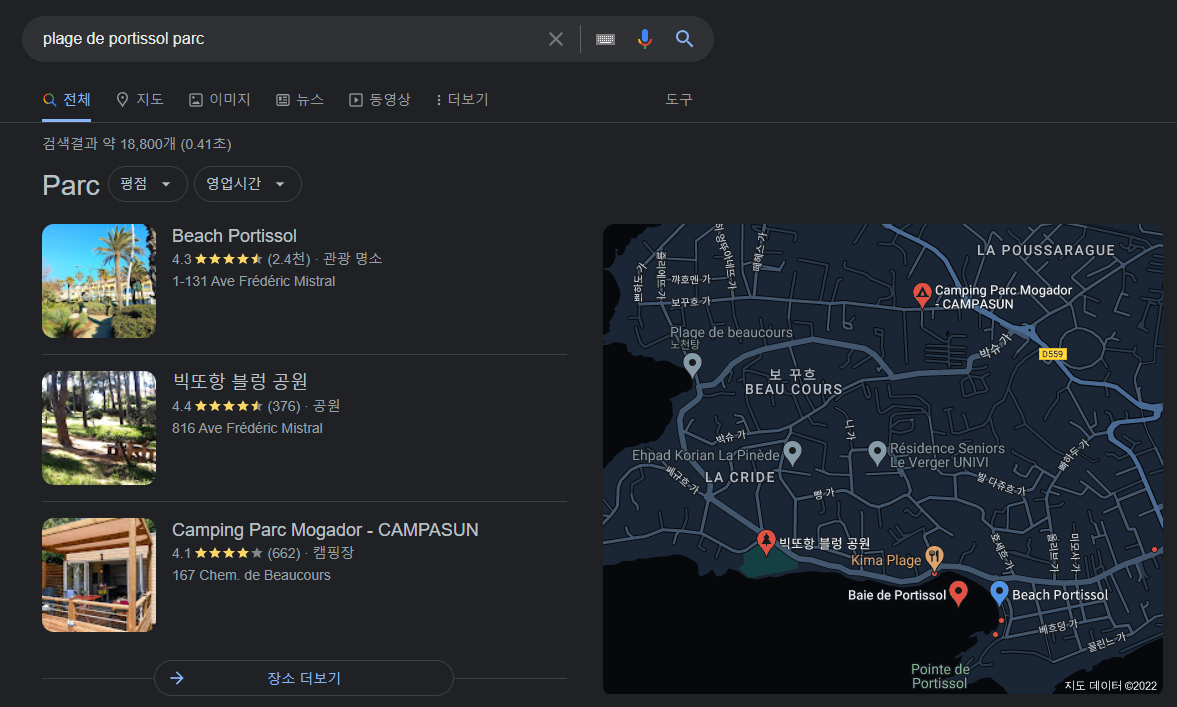The image size is (1177, 707).
Task: Open Beach Portissol listing title
Action: (x=234, y=236)
